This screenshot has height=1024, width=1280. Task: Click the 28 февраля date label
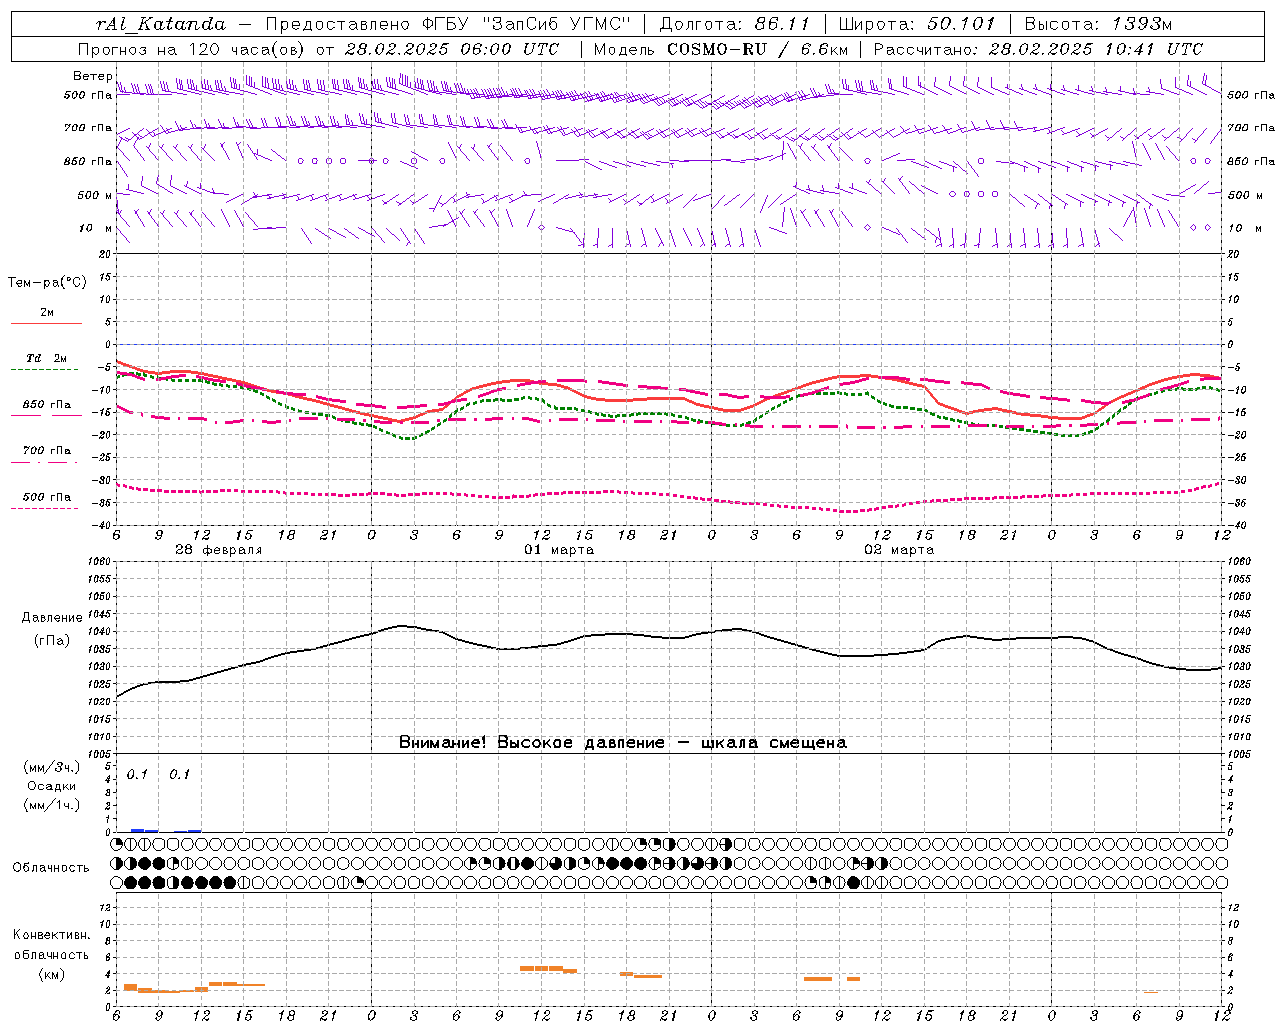218,550
